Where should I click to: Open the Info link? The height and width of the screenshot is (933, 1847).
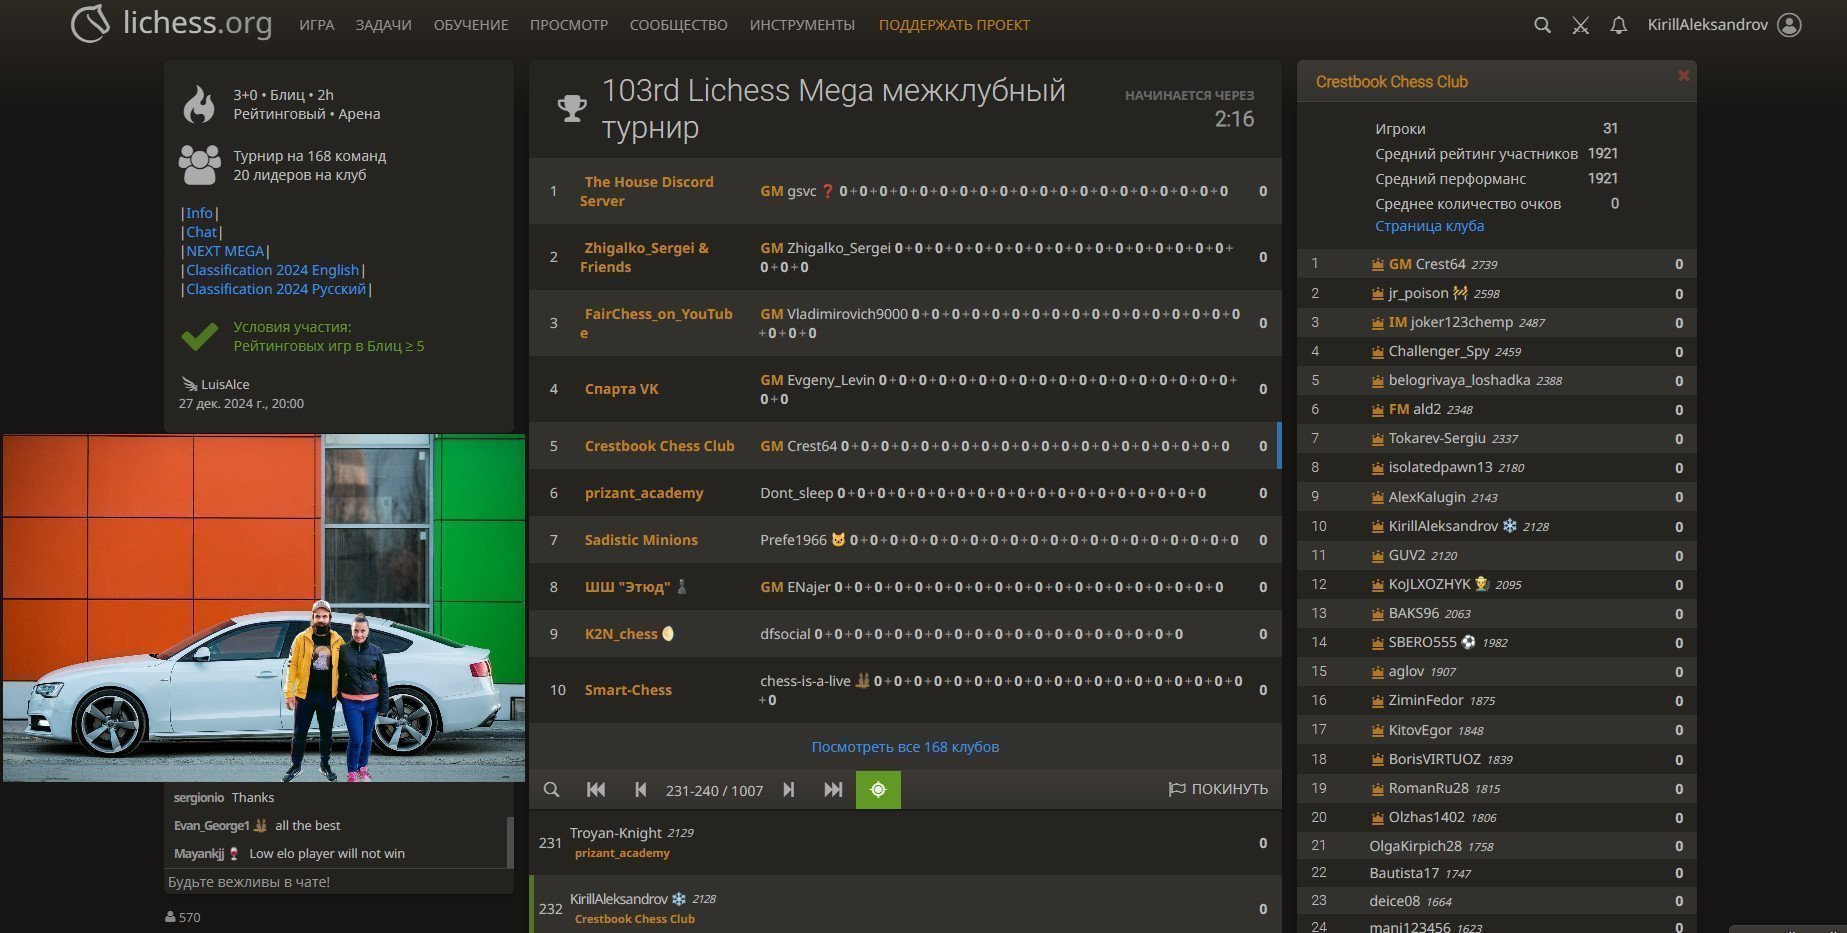(x=199, y=213)
